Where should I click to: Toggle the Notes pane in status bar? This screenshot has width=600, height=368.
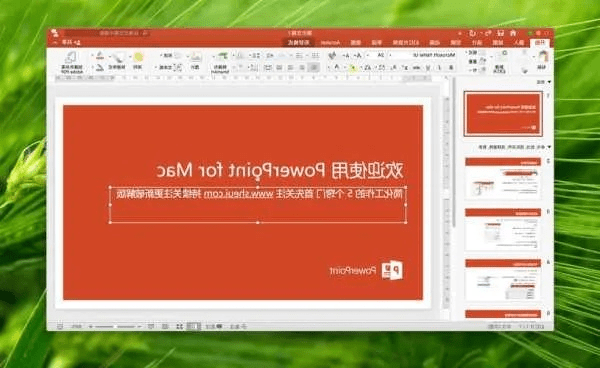tap(237, 326)
